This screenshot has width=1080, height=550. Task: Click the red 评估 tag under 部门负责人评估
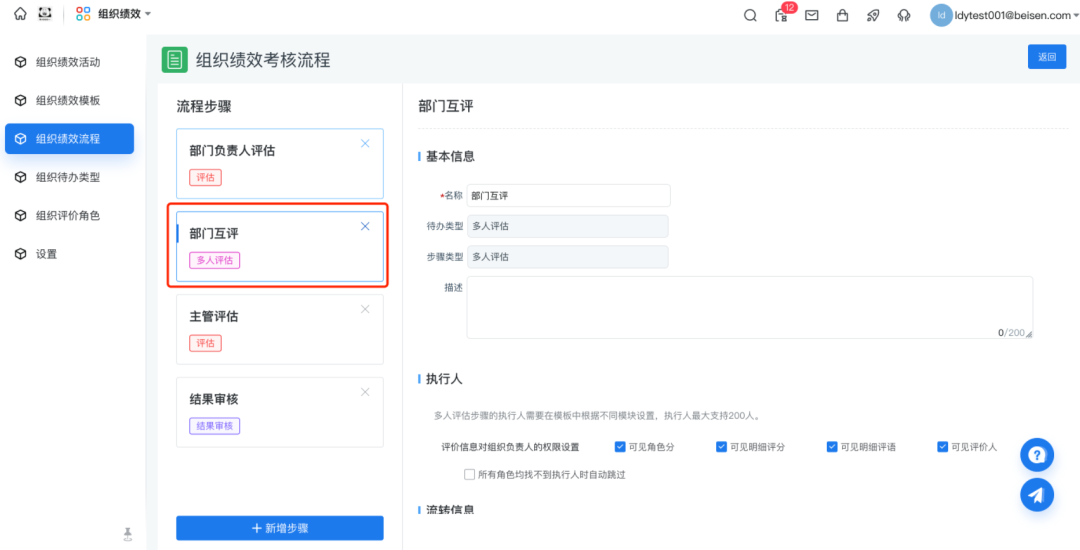coord(205,178)
